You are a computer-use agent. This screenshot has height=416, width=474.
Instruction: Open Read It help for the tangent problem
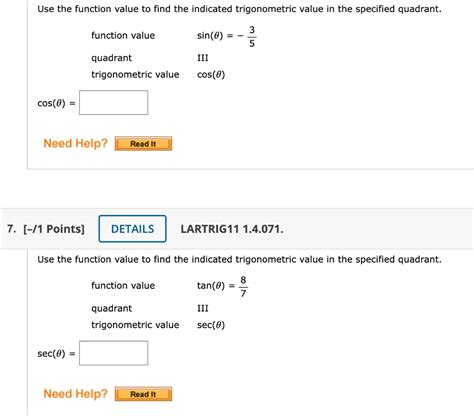pos(143,394)
